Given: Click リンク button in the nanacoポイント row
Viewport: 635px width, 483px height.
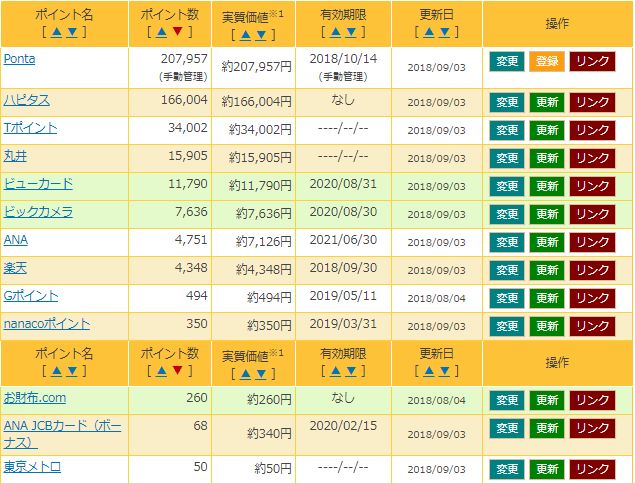Looking at the screenshot, I should point(592,326).
